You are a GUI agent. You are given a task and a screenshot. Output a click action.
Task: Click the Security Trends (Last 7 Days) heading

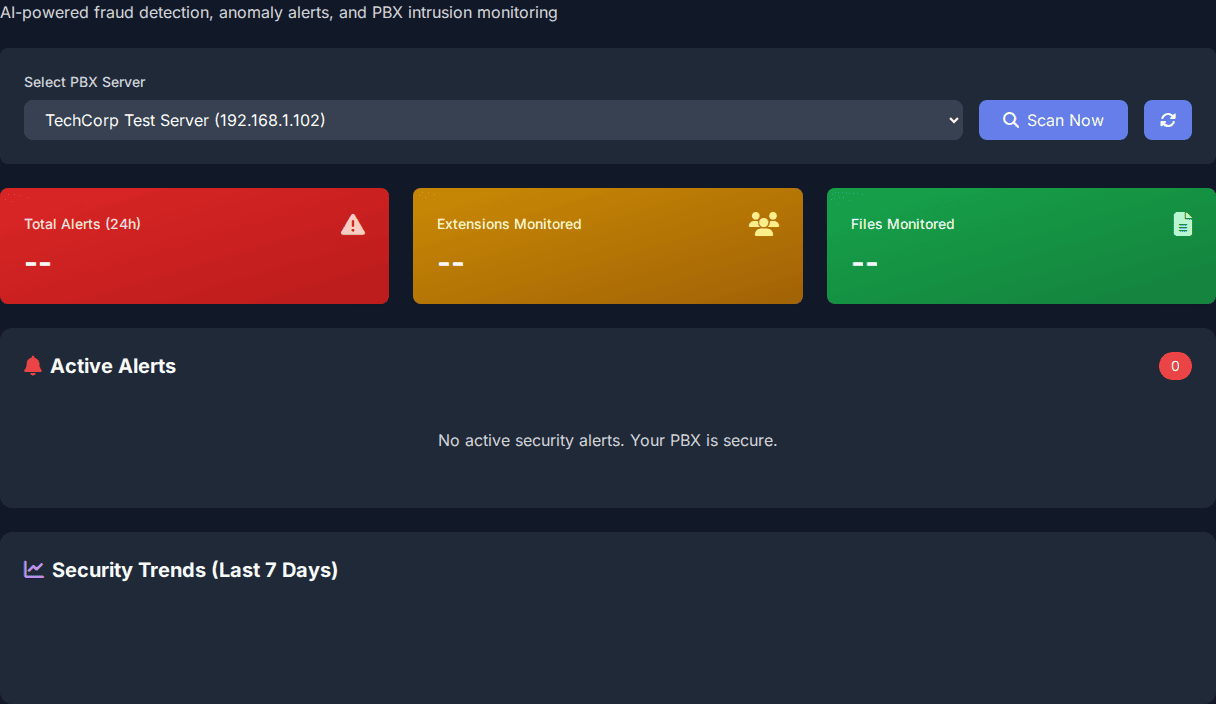click(195, 570)
